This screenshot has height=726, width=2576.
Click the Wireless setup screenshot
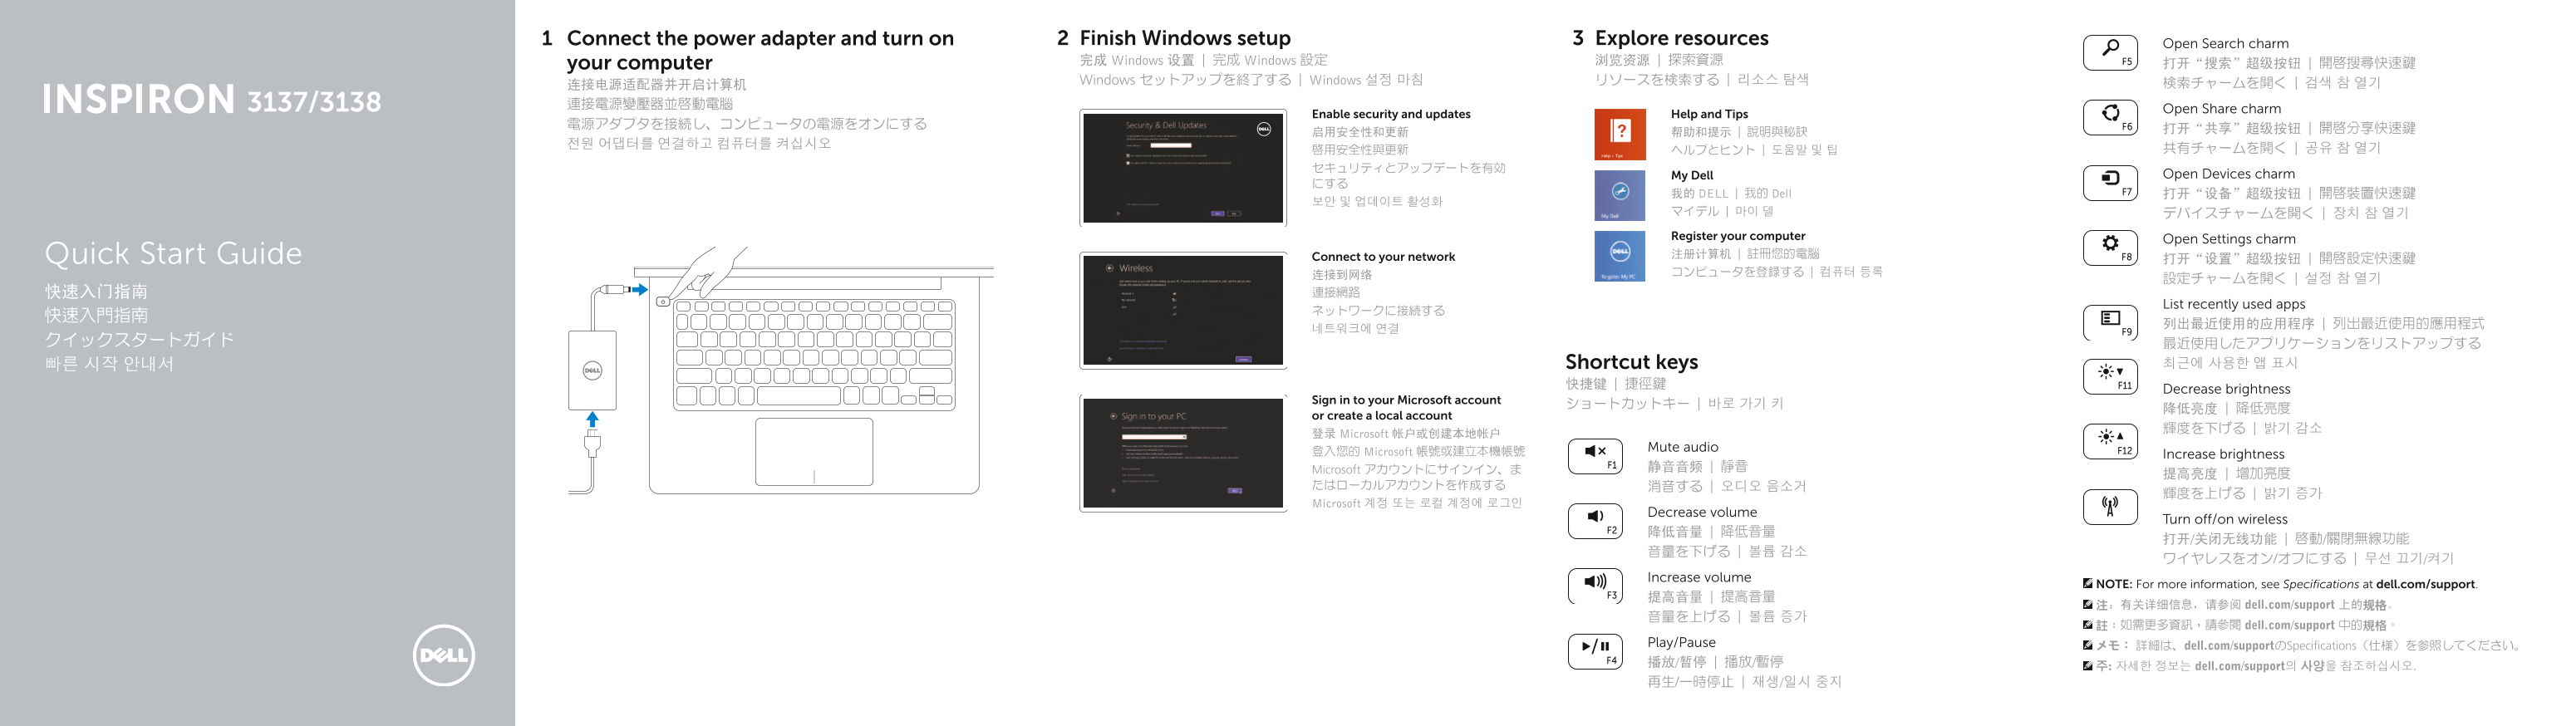[x=1183, y=310]
